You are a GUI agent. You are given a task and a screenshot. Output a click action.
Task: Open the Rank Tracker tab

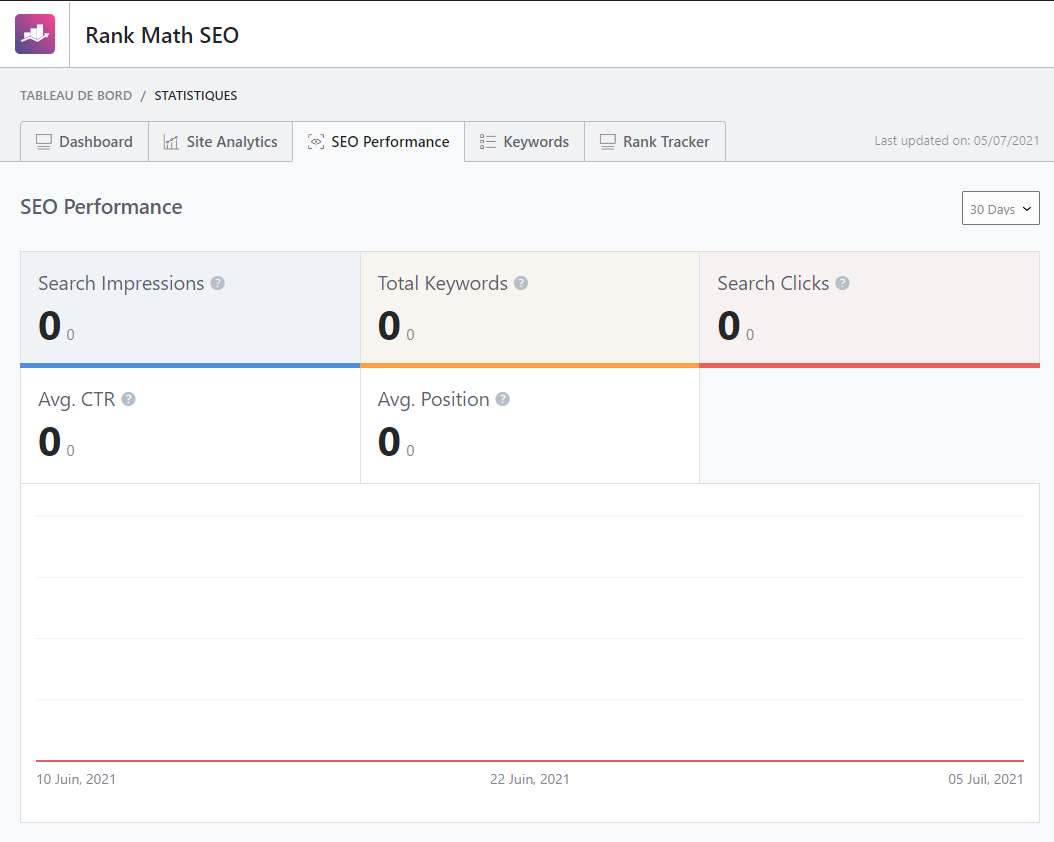655,141
